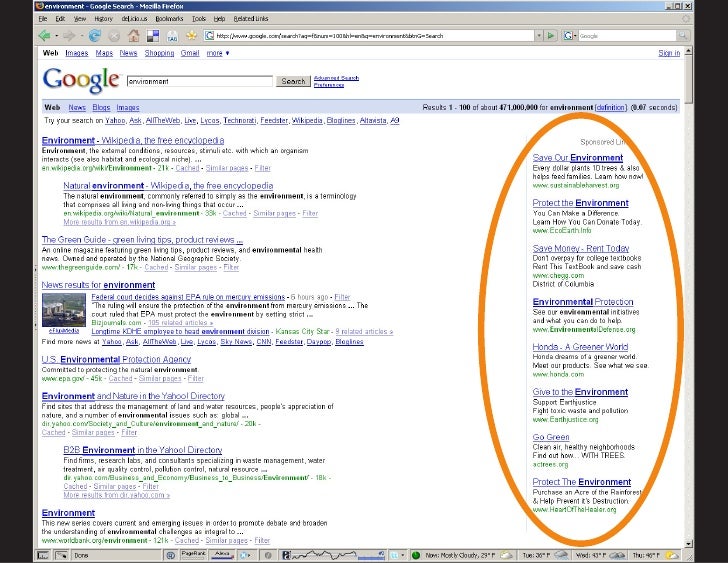Viewport: 728px width, 563px height.
Task: Open the Related Links menu
Action: [251, 19]
